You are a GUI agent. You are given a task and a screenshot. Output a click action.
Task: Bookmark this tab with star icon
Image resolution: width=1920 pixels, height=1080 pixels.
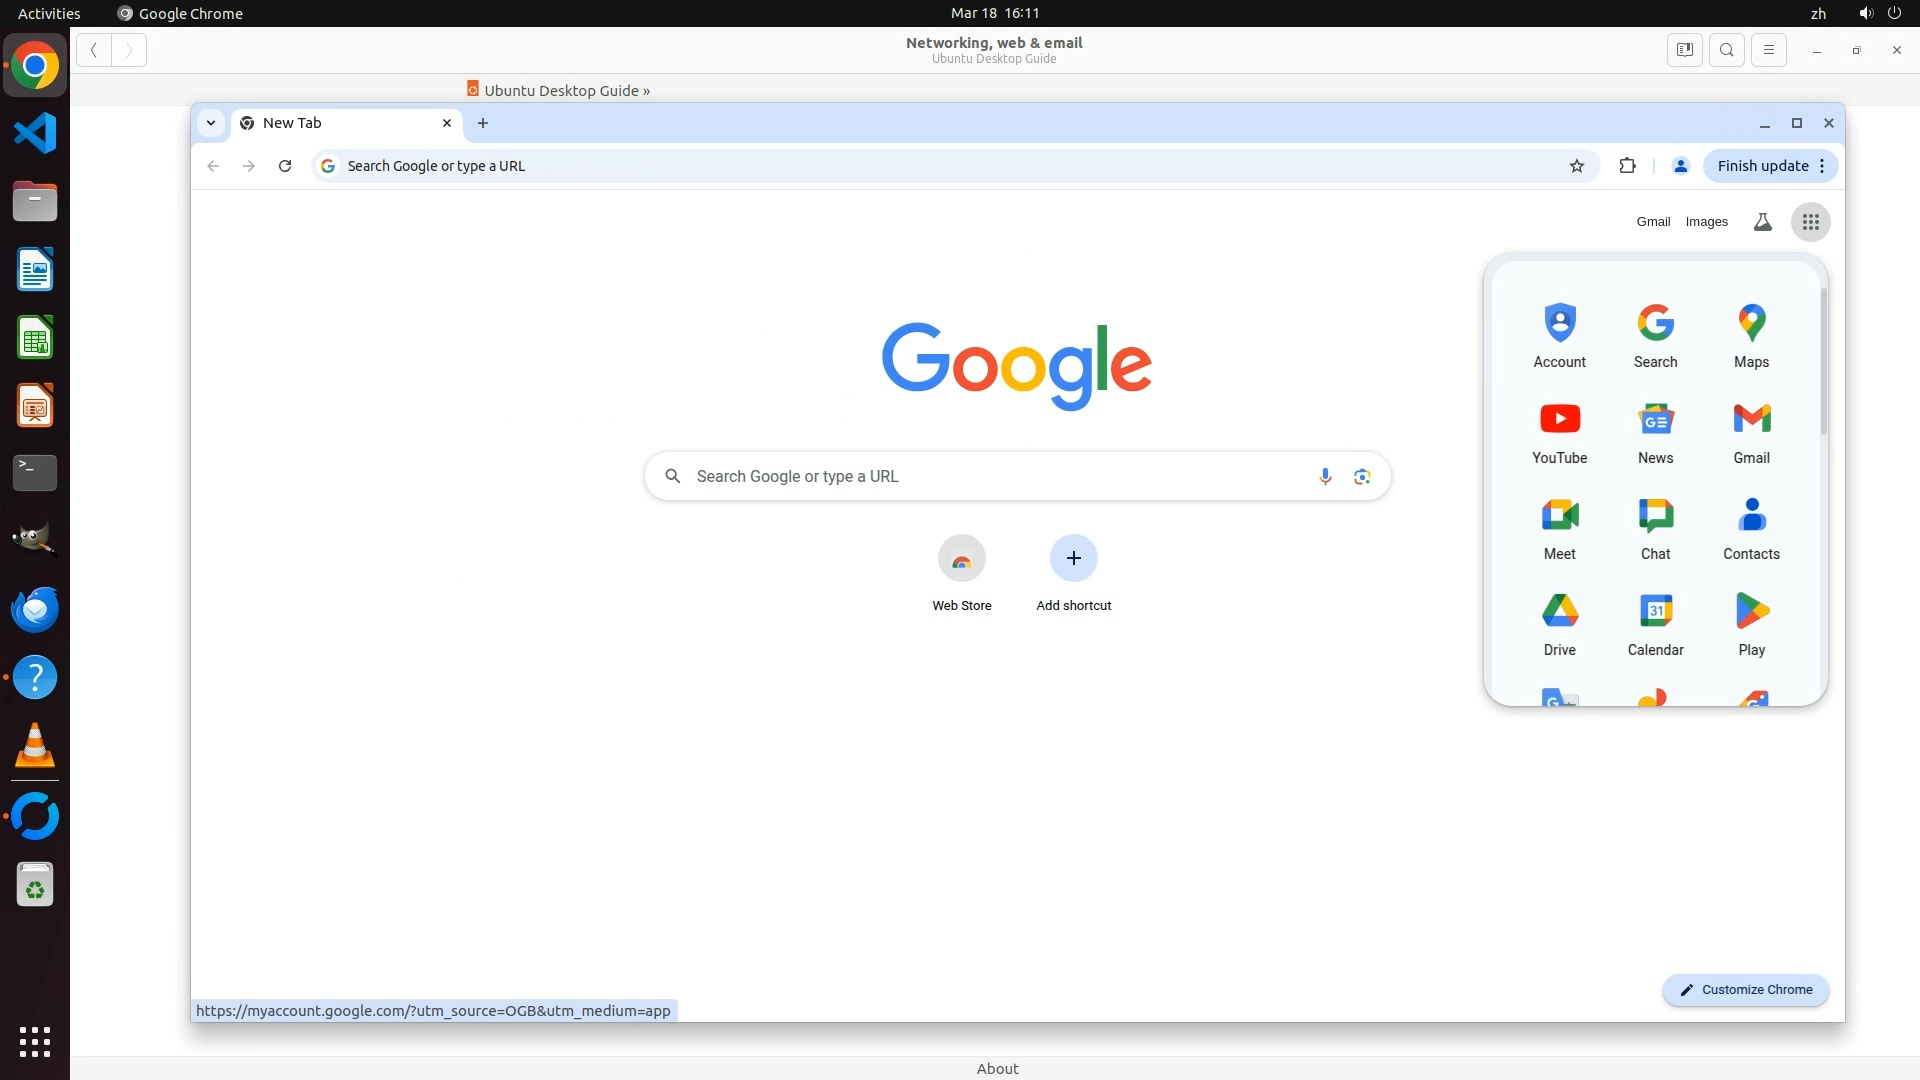click(x=1577, y=166)
